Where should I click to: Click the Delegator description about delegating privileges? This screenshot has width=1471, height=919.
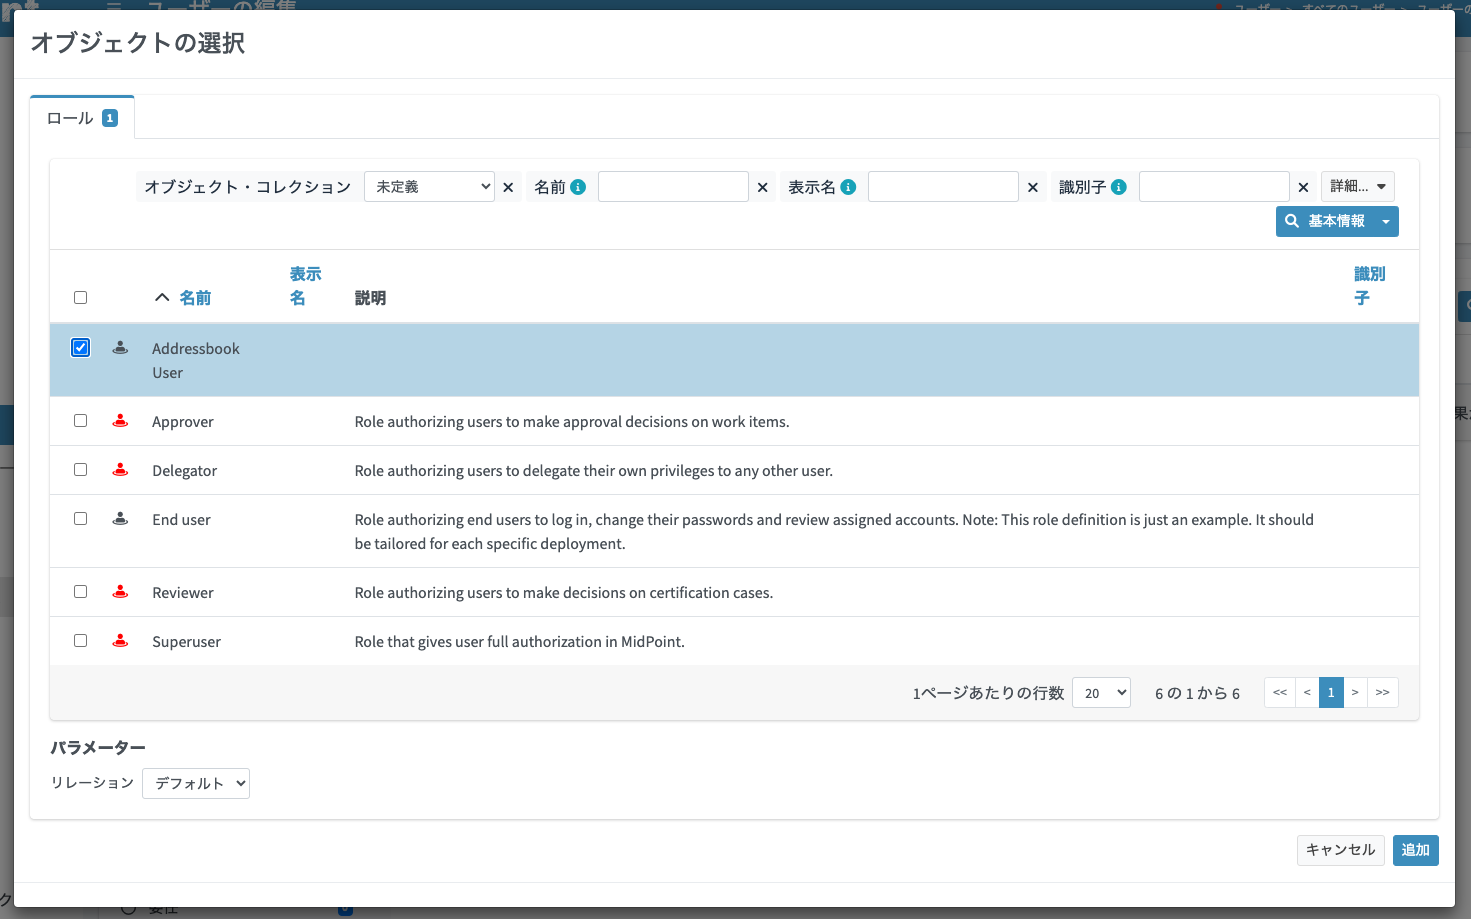[x=594, y=471]
